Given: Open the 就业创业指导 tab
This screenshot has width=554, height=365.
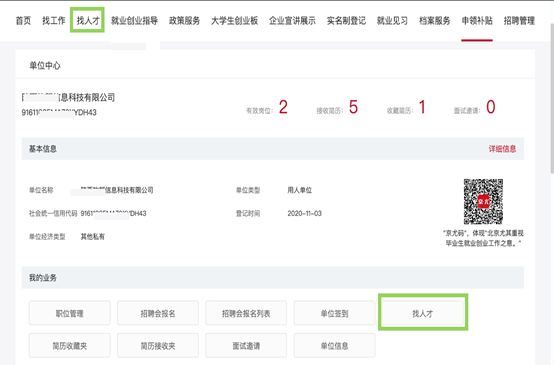Looking at the screenshot, I should click(134, 21).
